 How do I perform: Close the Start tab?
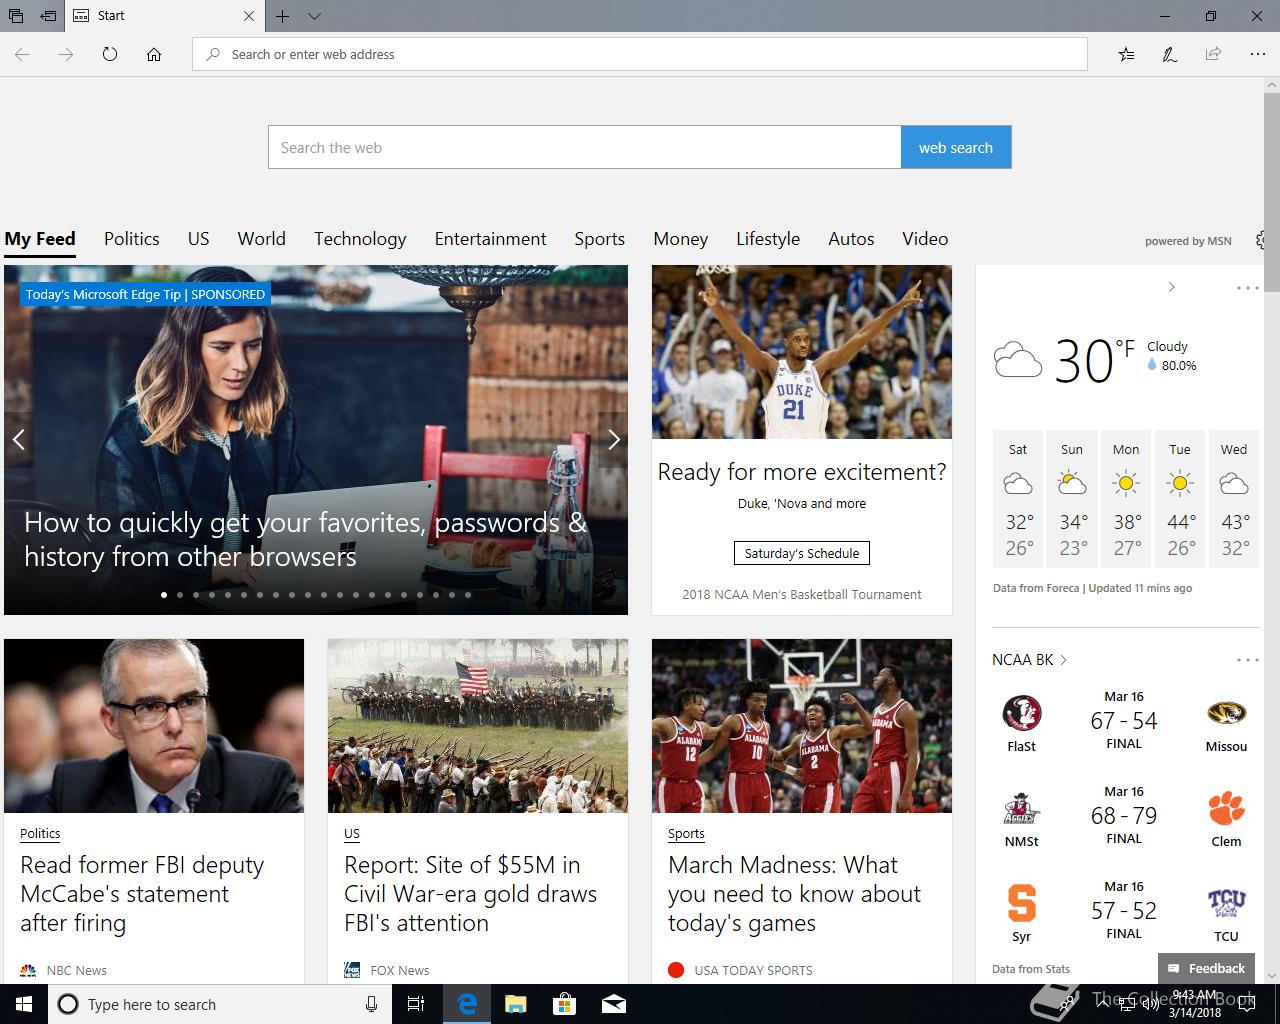[x=249, y=16]
